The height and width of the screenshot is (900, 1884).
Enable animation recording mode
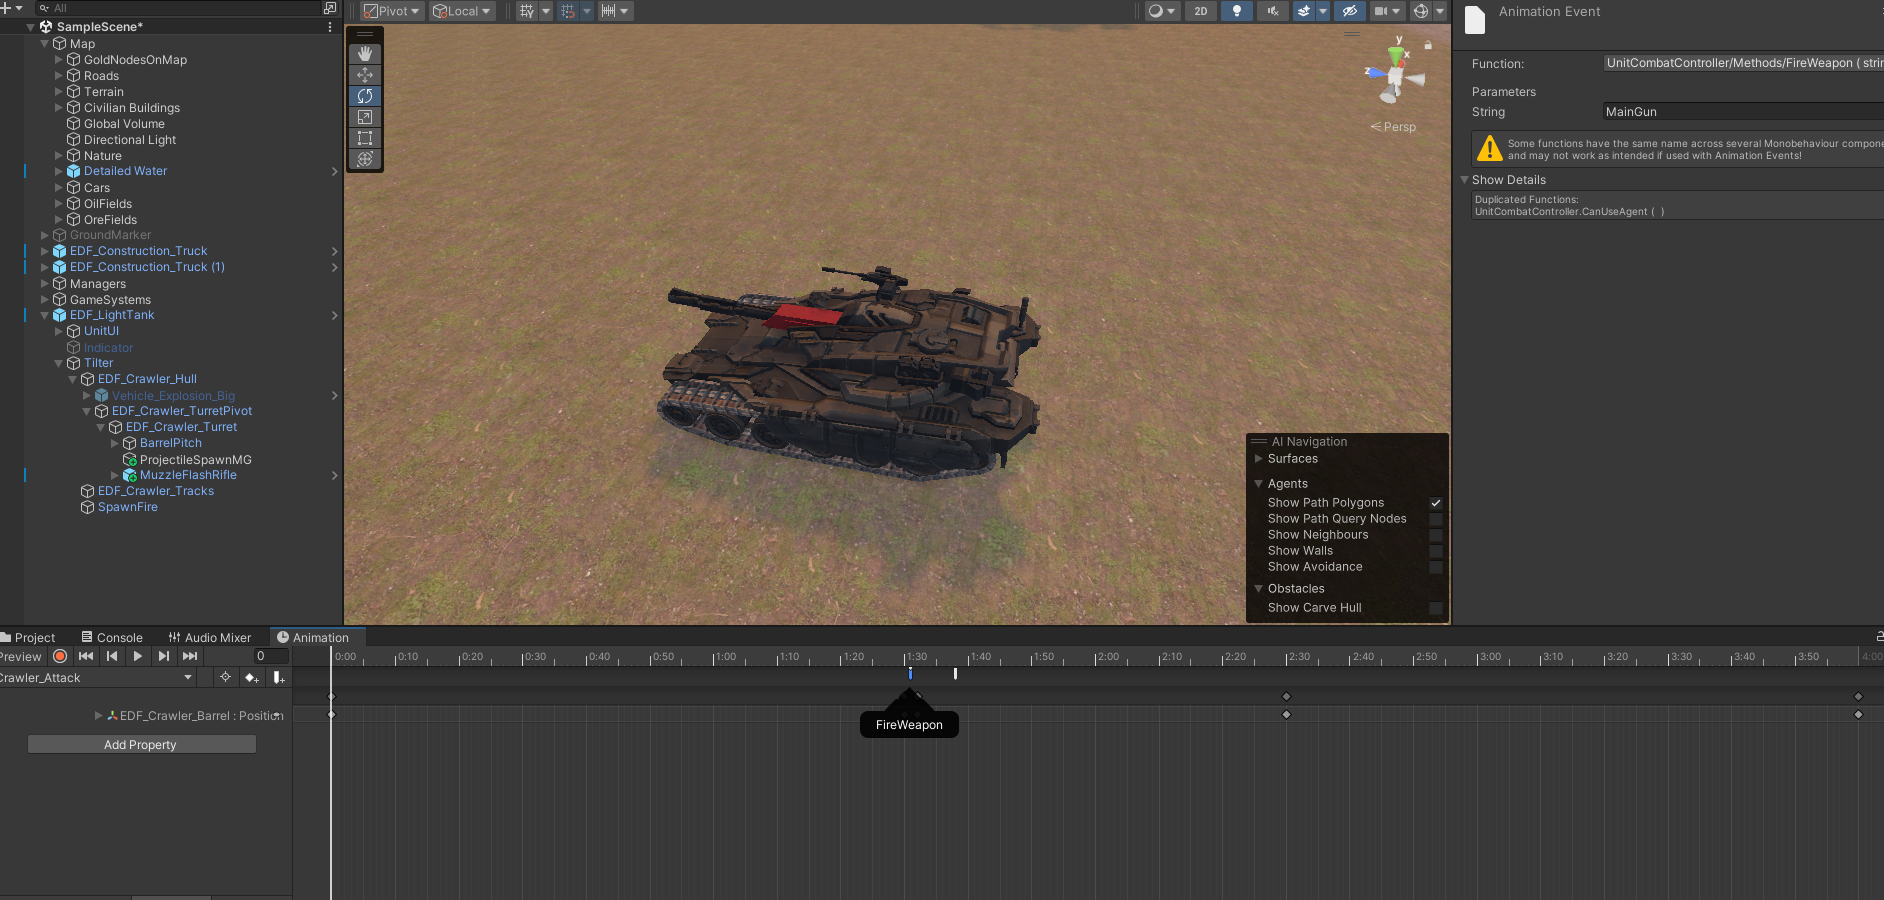pos(60,656)
